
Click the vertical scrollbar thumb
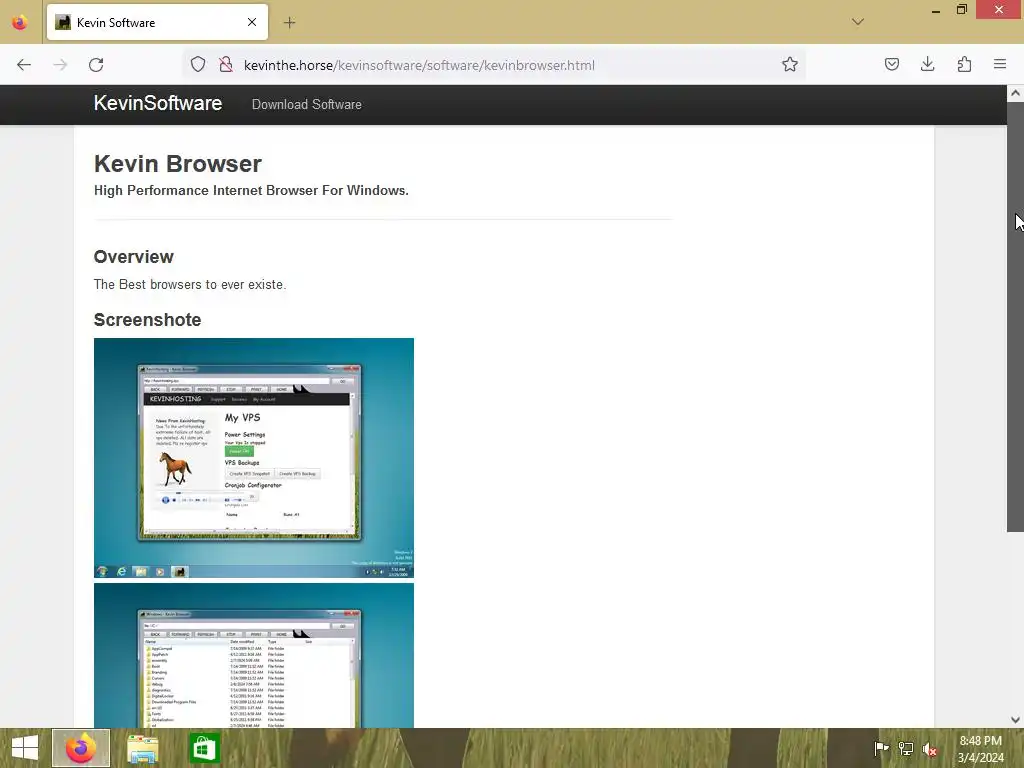point(1015,317)
